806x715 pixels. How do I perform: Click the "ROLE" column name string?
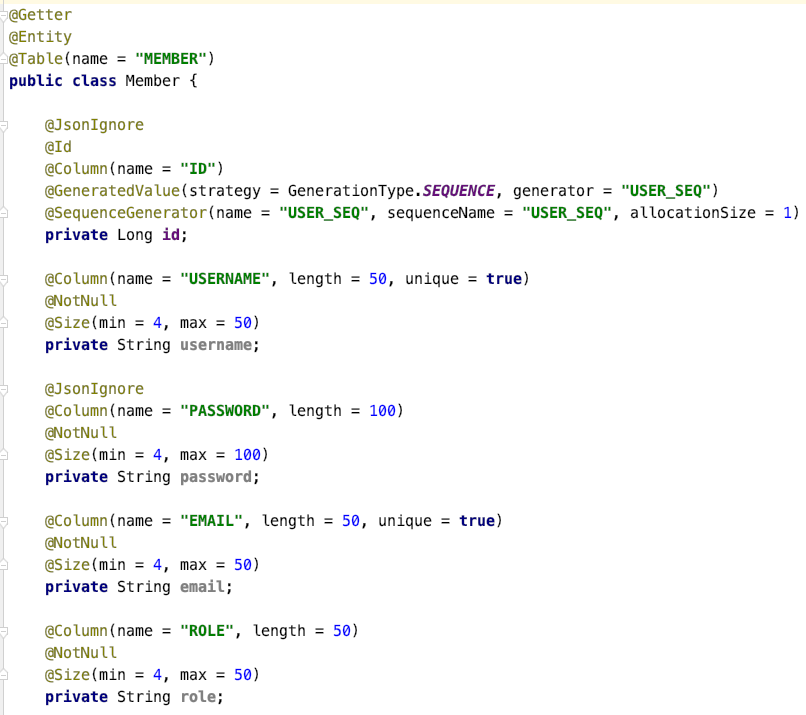click(x=207, y=631)
